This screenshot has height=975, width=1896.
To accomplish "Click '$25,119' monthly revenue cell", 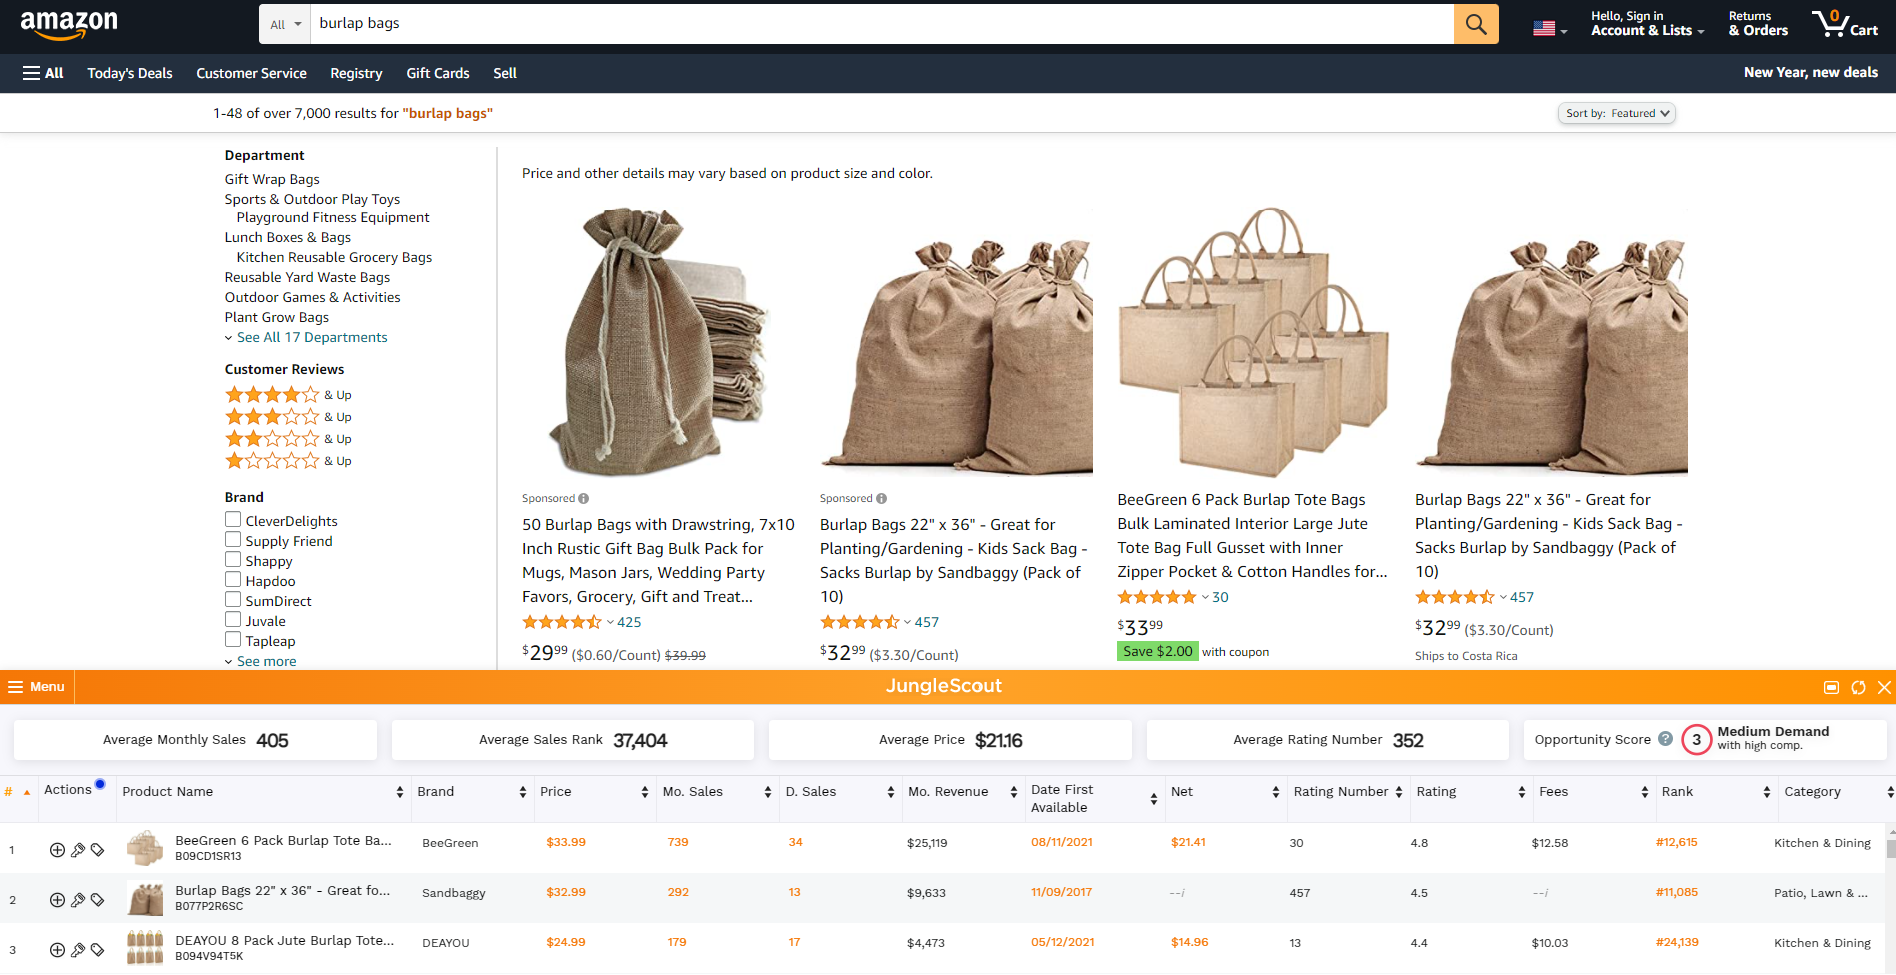I will pyautogui.click(x=926, y=843).
